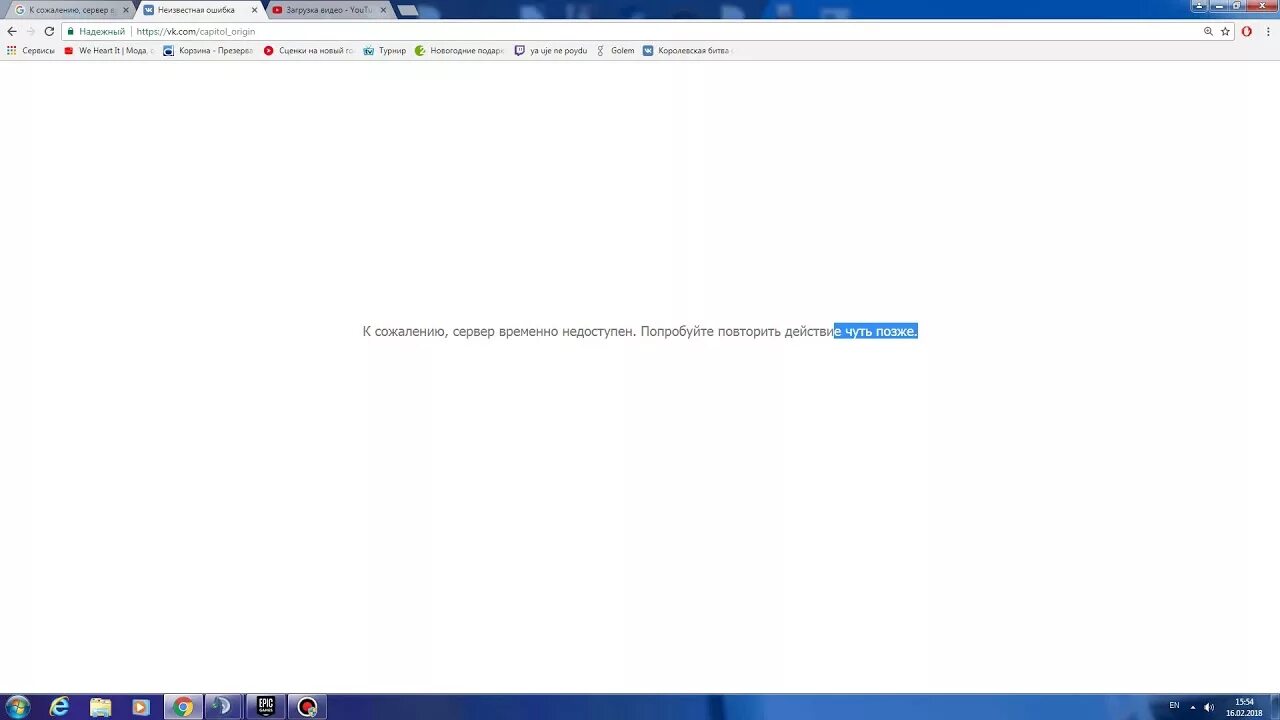Open the 'Сценки на новый го' bookmark
The width and height of the screenshot is (1280, 720).
click(308, 50)
